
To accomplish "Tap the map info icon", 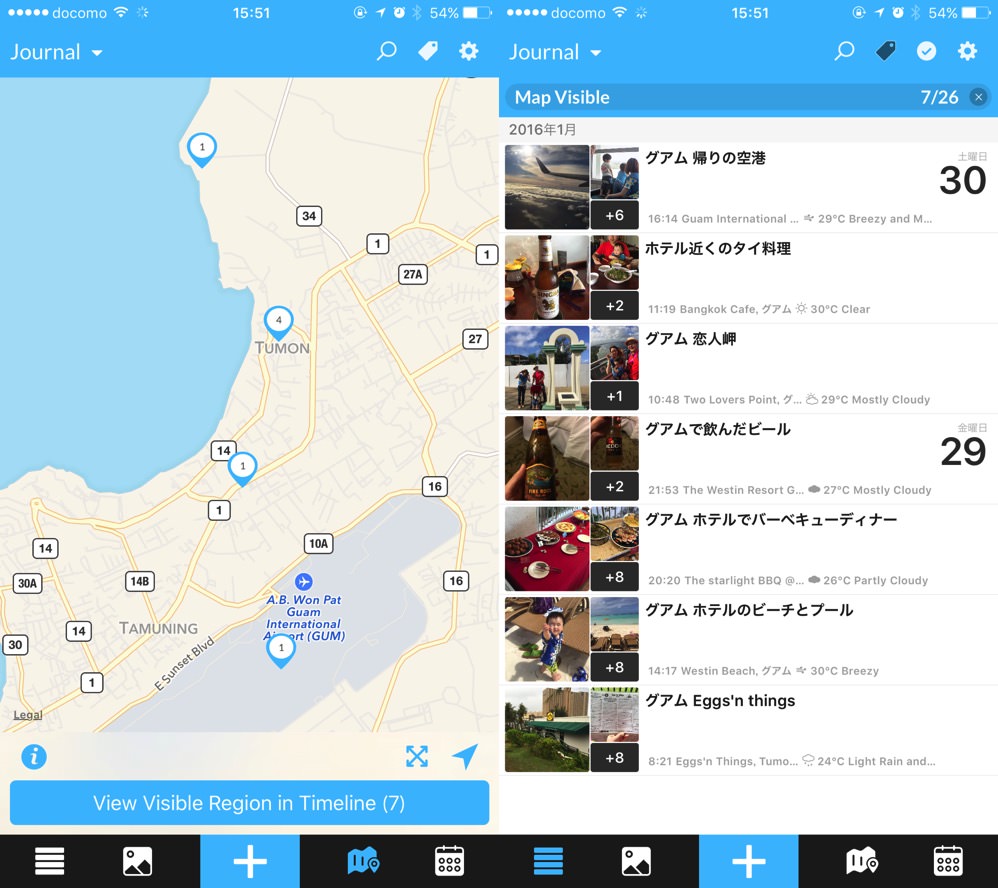I will click(x=34, y=757).
